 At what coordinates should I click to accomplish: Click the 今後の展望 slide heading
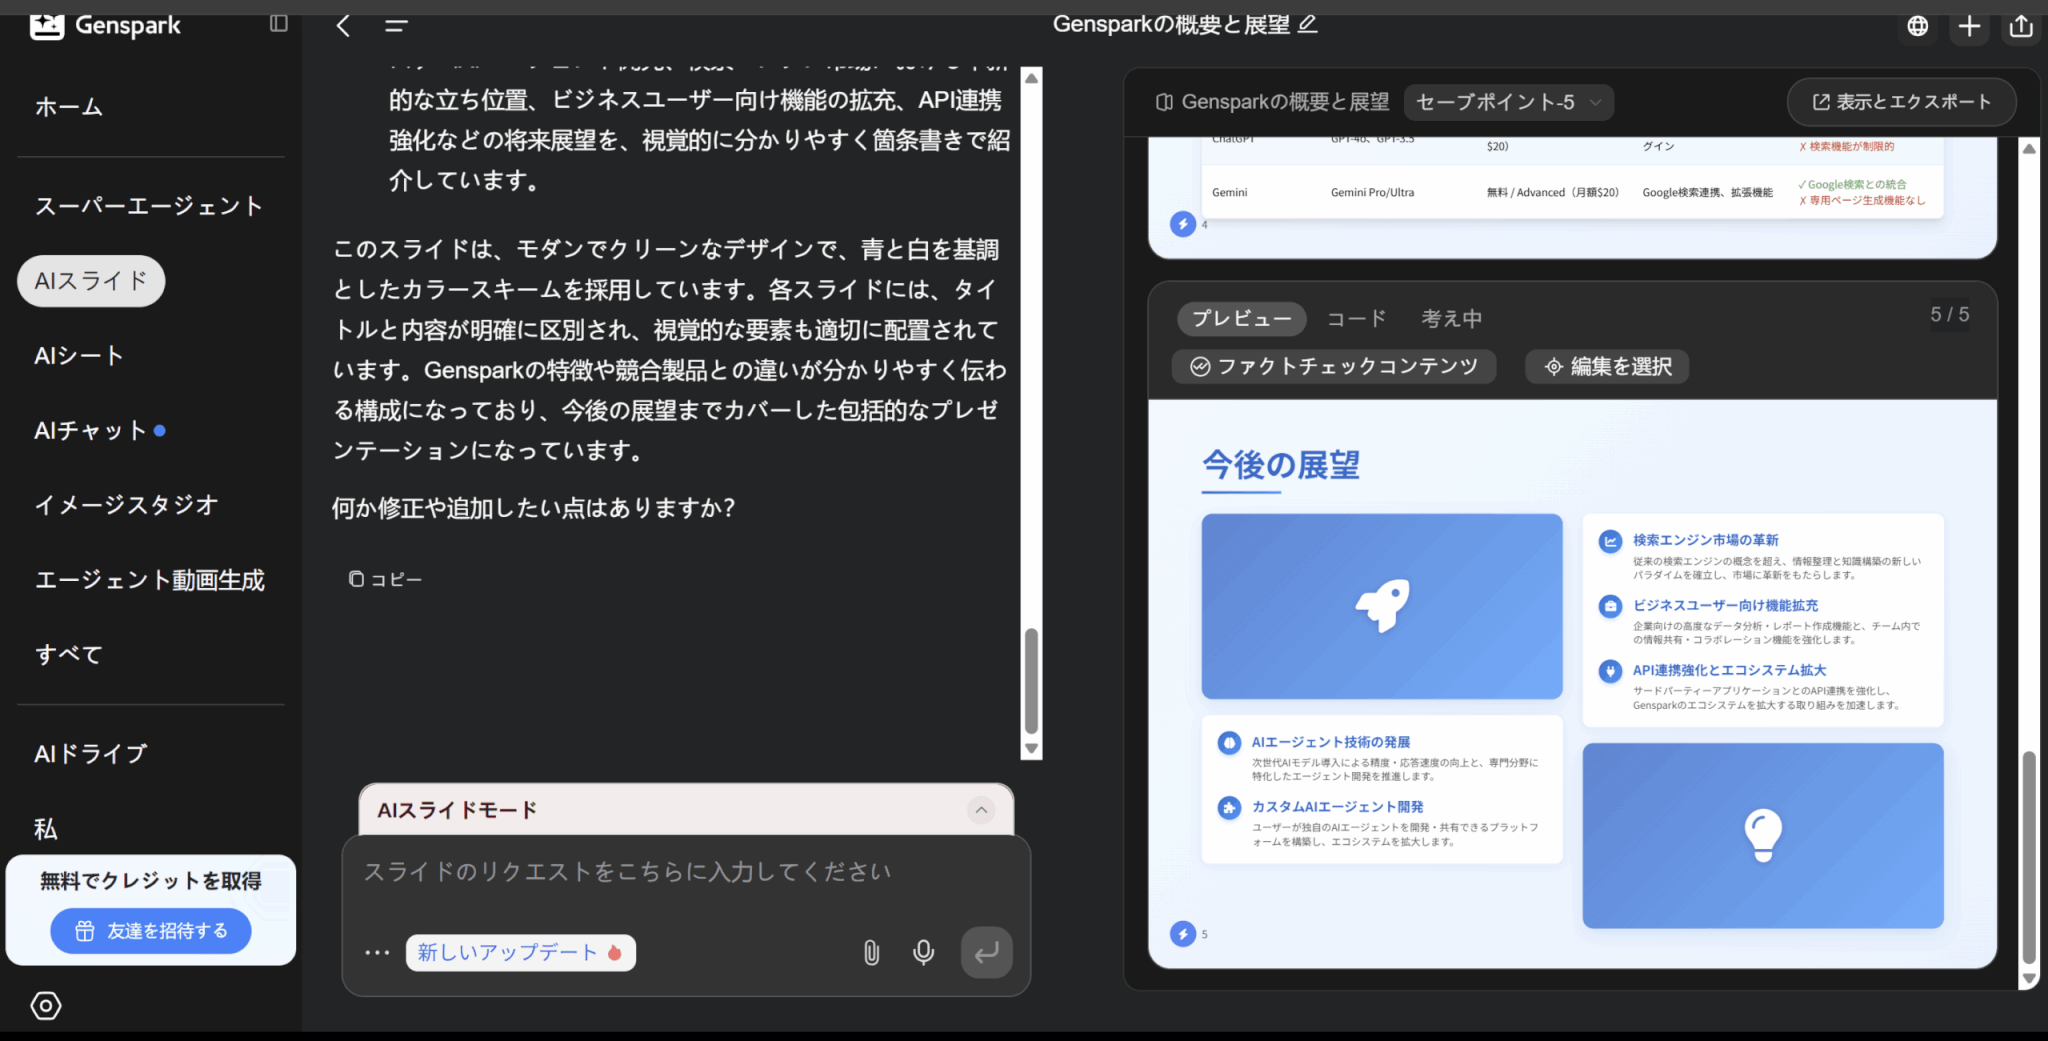click(x=1281, y=465)
